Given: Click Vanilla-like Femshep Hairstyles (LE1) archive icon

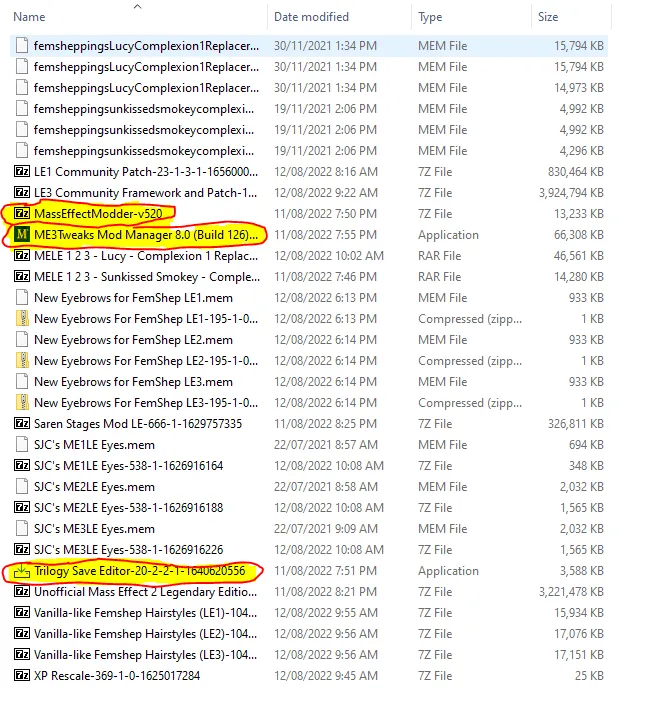Looking at the screenshot, I should [22, 613].
